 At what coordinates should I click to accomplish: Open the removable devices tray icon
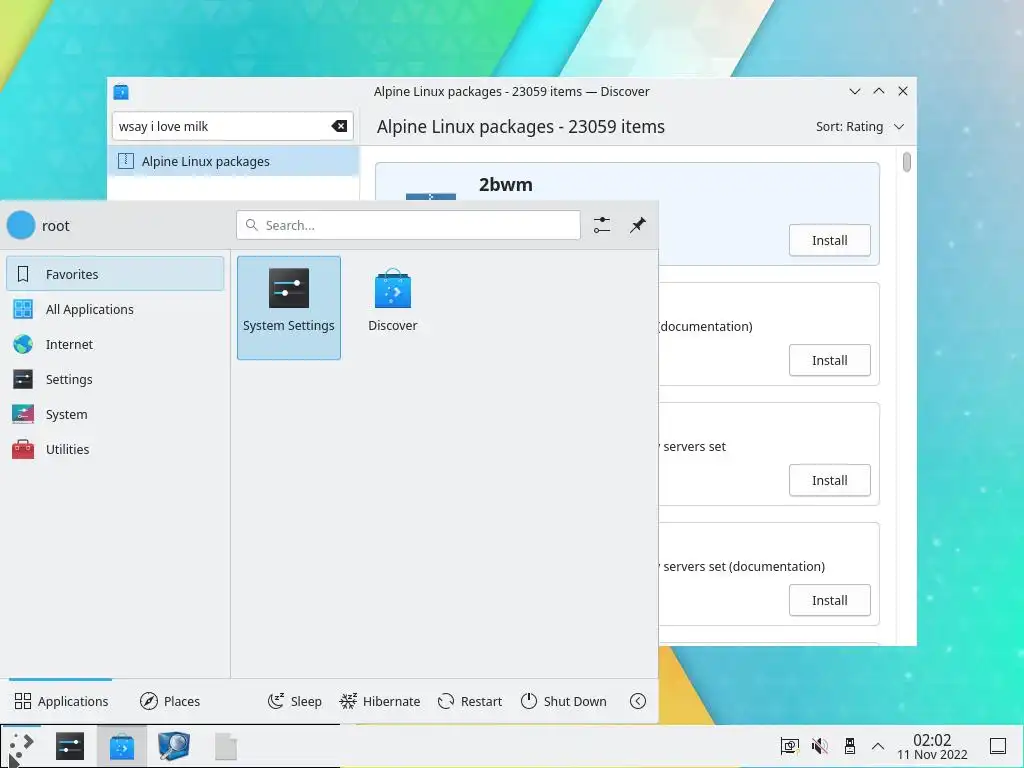click(850, 746)
